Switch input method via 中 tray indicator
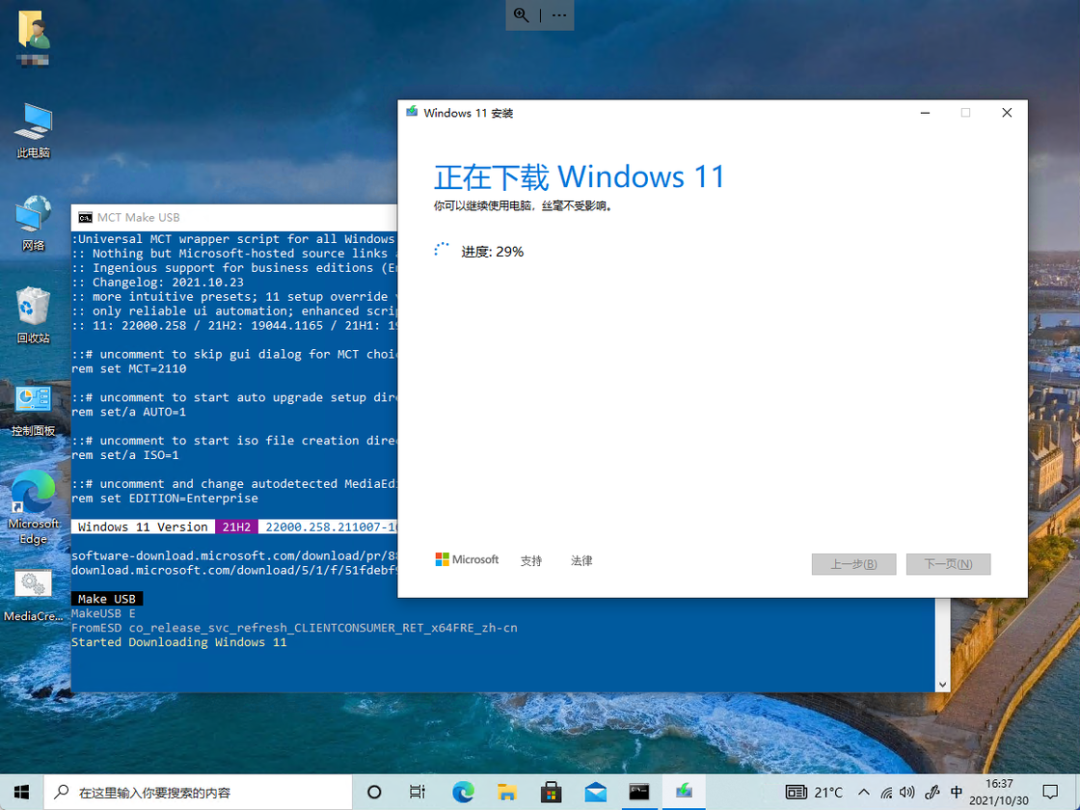 956,791
